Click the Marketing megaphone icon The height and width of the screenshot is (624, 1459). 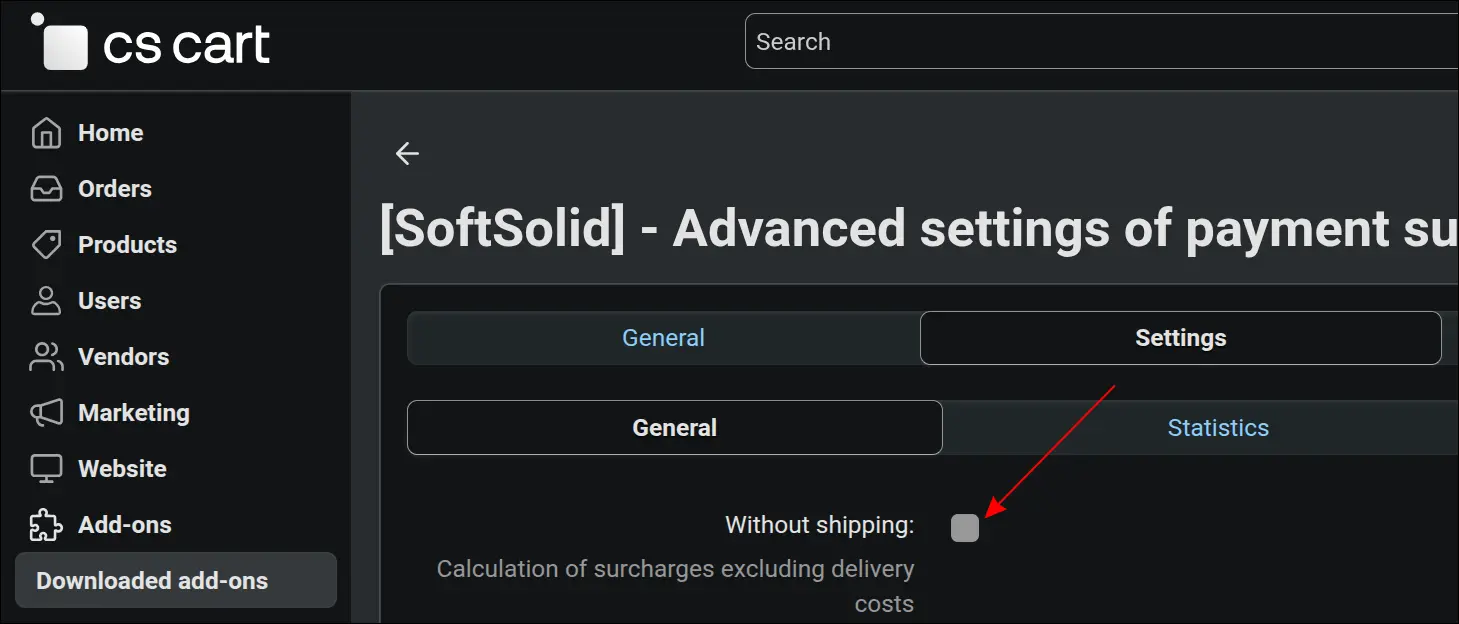click(x=46, y=413)
